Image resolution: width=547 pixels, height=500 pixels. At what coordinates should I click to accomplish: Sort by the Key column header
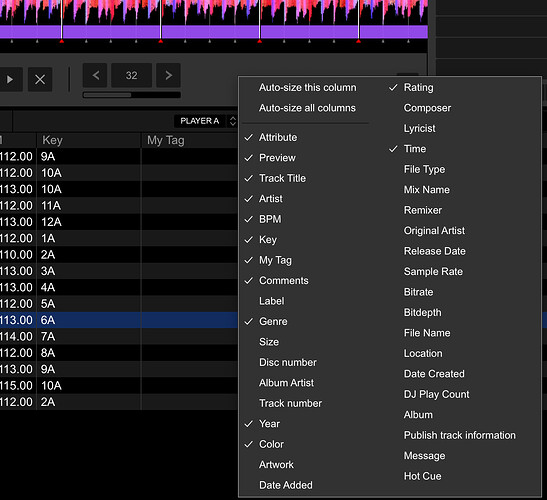tap(89, 140)
